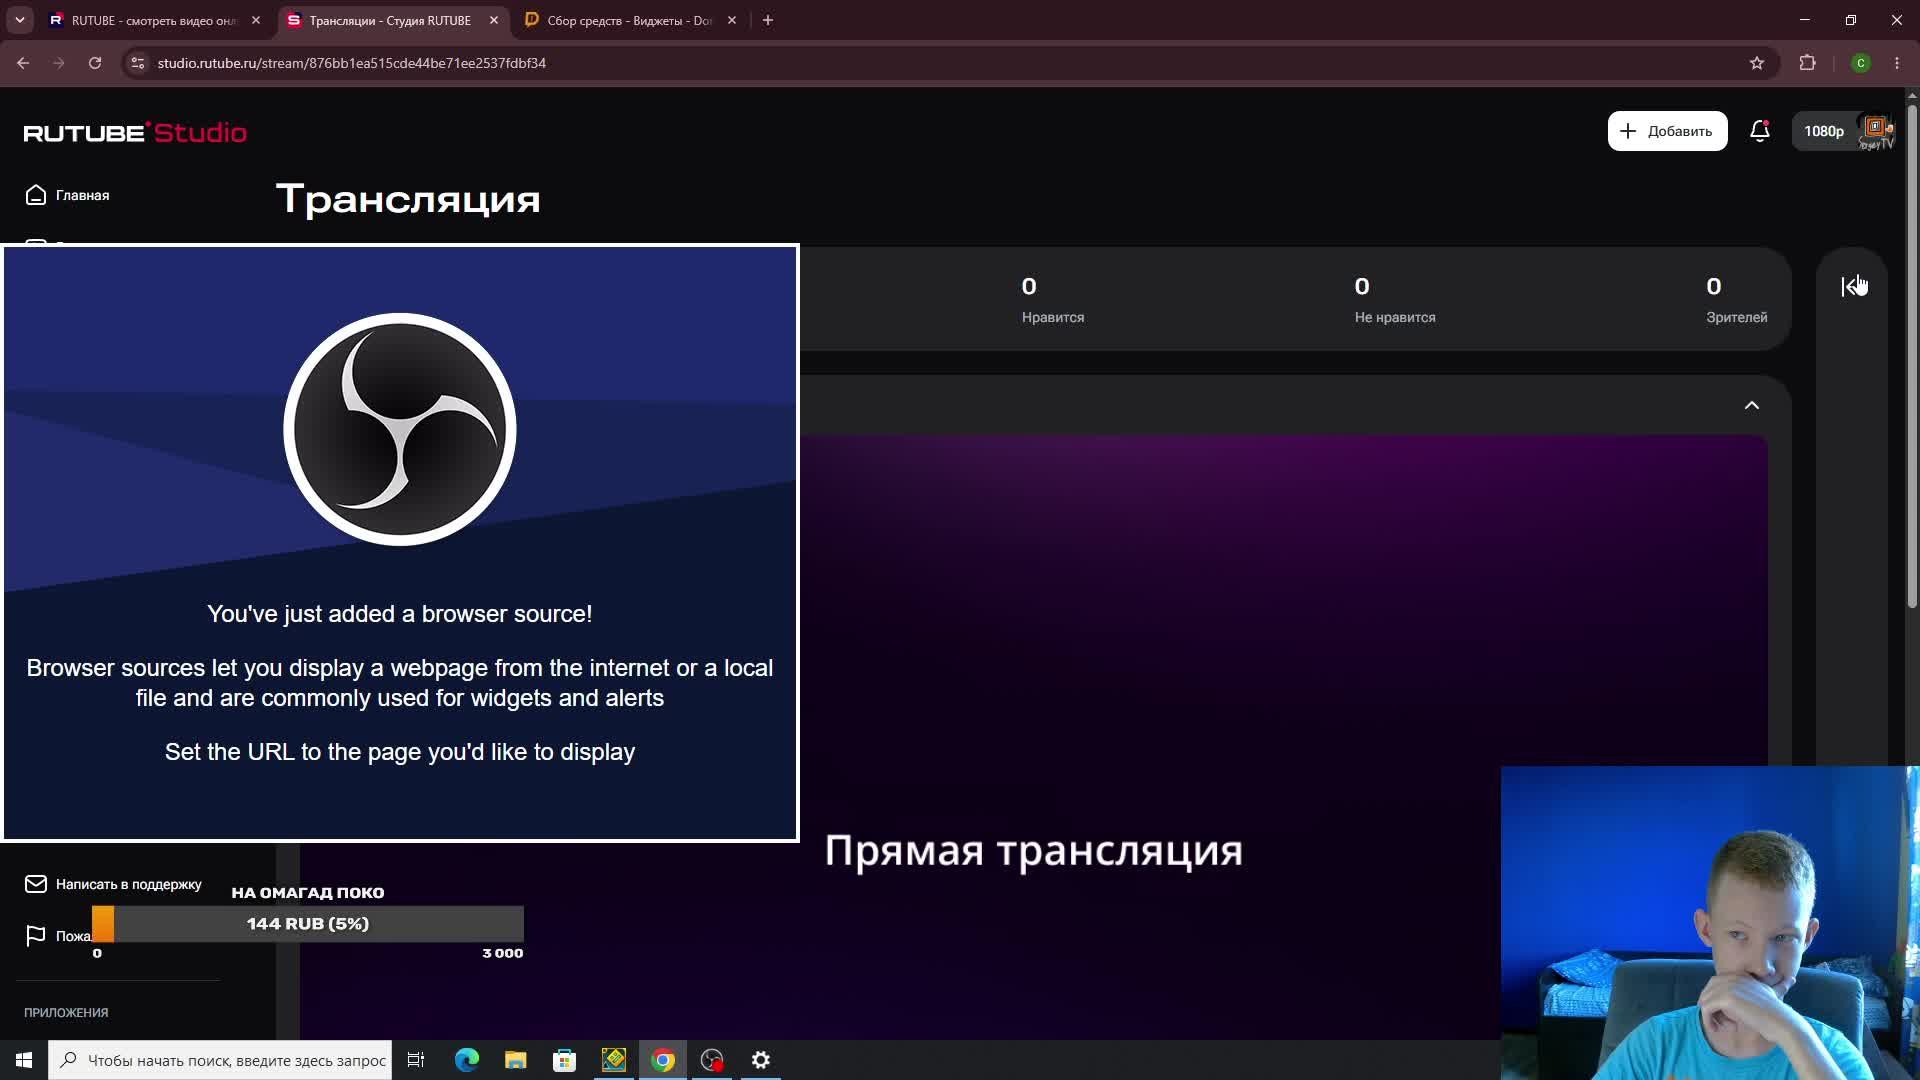Click the Прямая трансляция preview text

1033,851
